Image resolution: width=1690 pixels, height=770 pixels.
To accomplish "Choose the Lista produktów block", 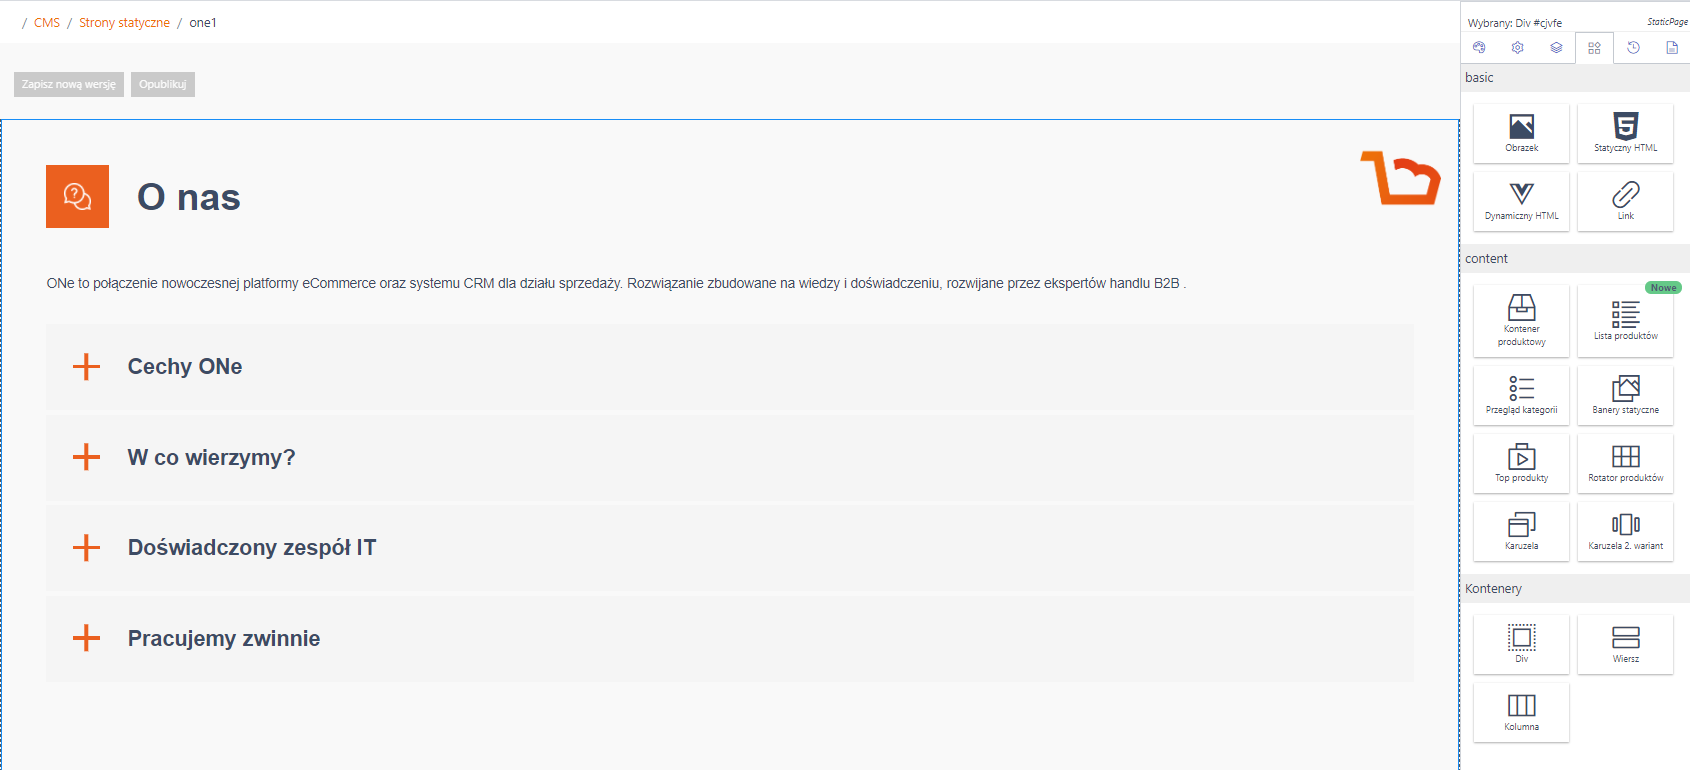I will pyautogui.click(x=1625, y=321).
